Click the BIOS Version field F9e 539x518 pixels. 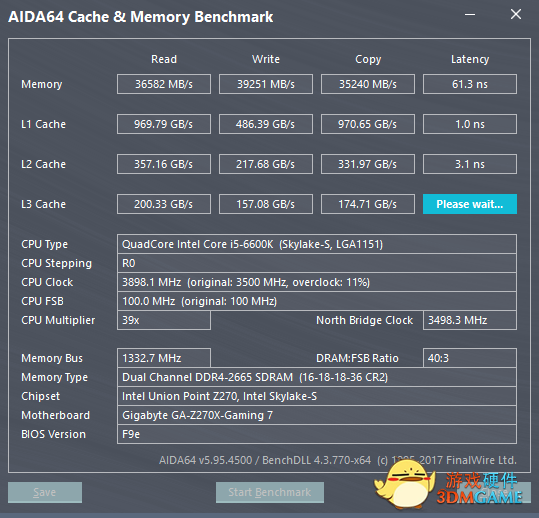point(317,434)
